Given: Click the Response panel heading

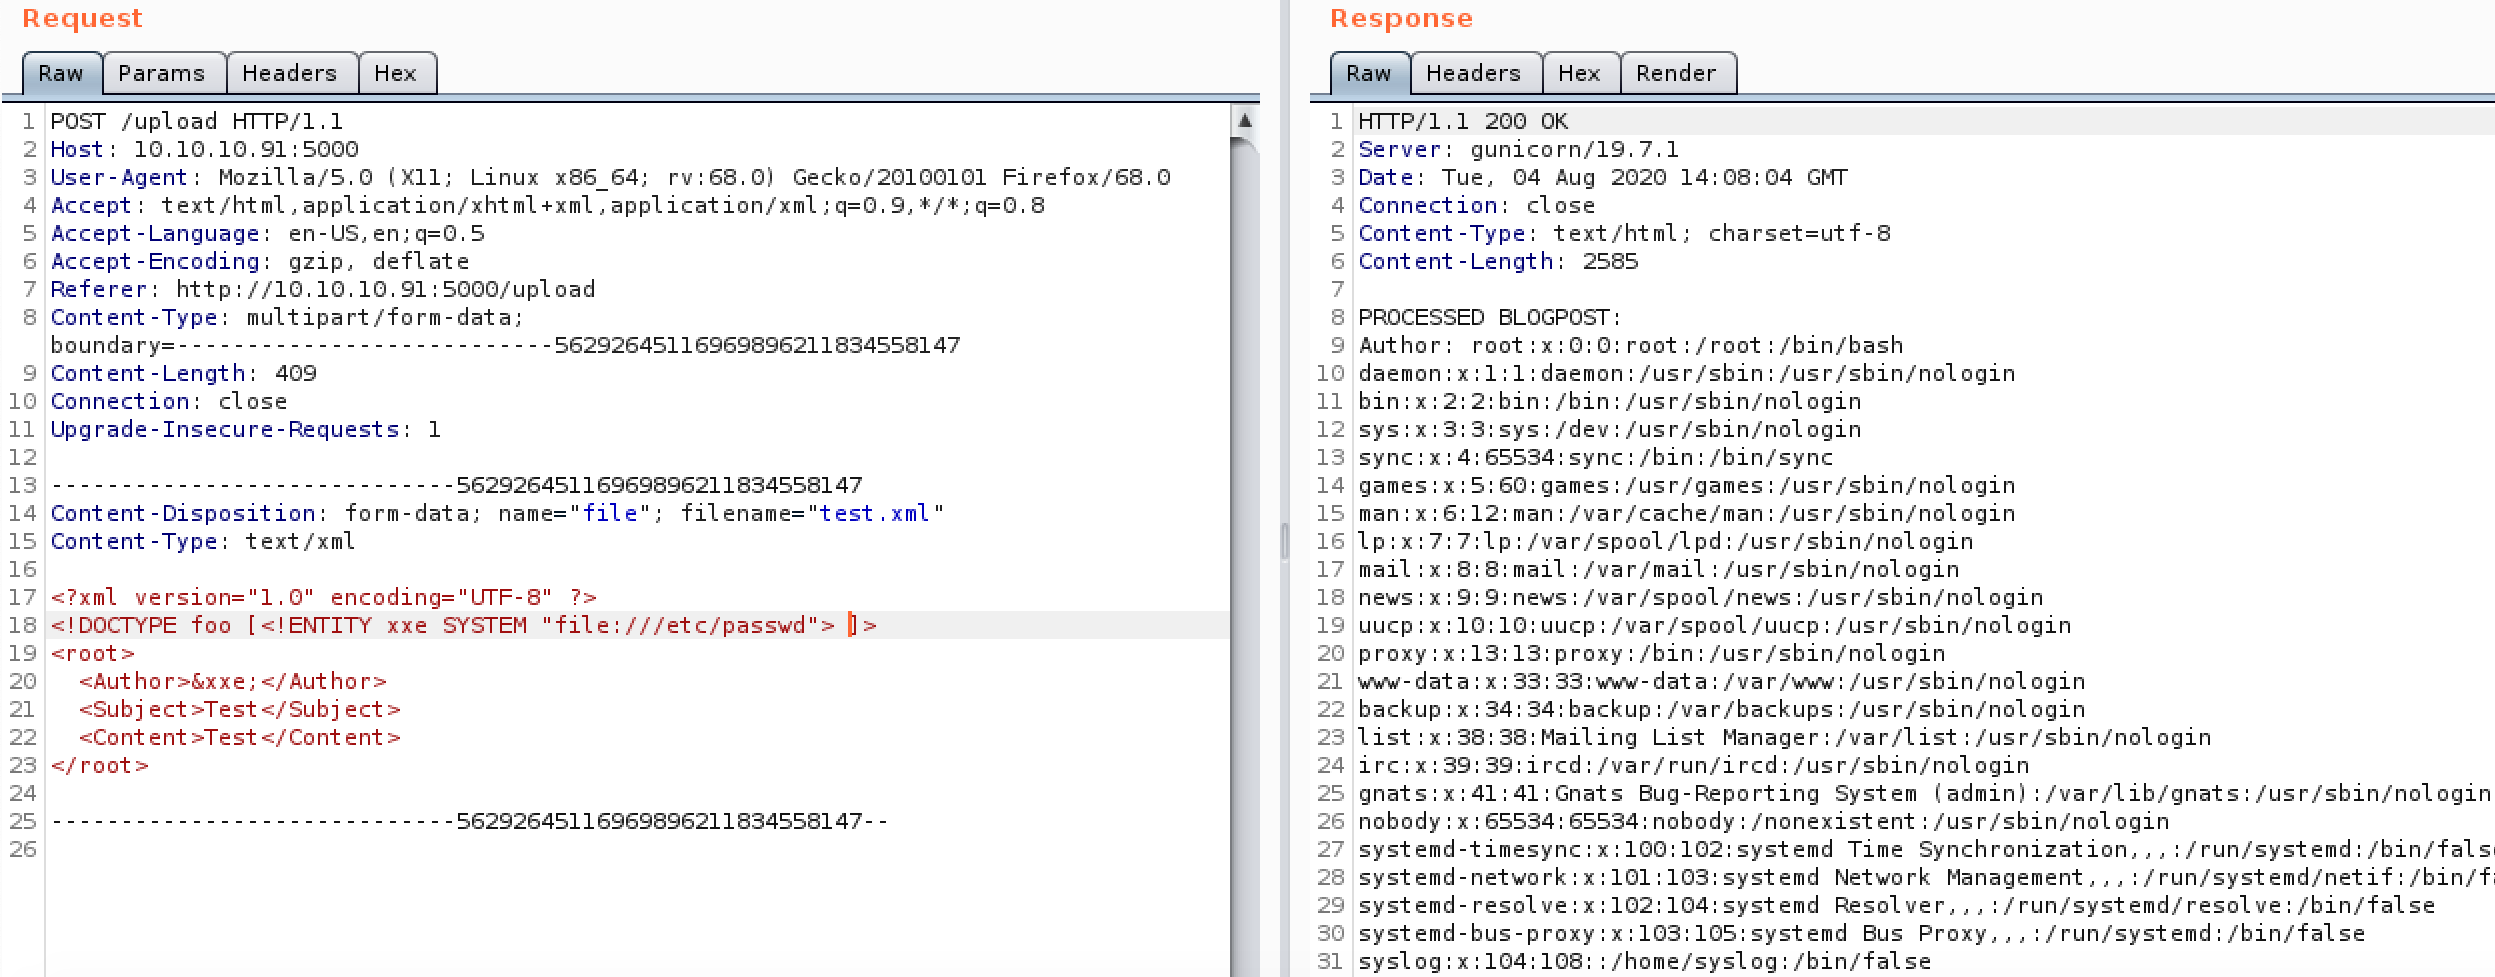Looking at the screenshot, I should 1401,19.
